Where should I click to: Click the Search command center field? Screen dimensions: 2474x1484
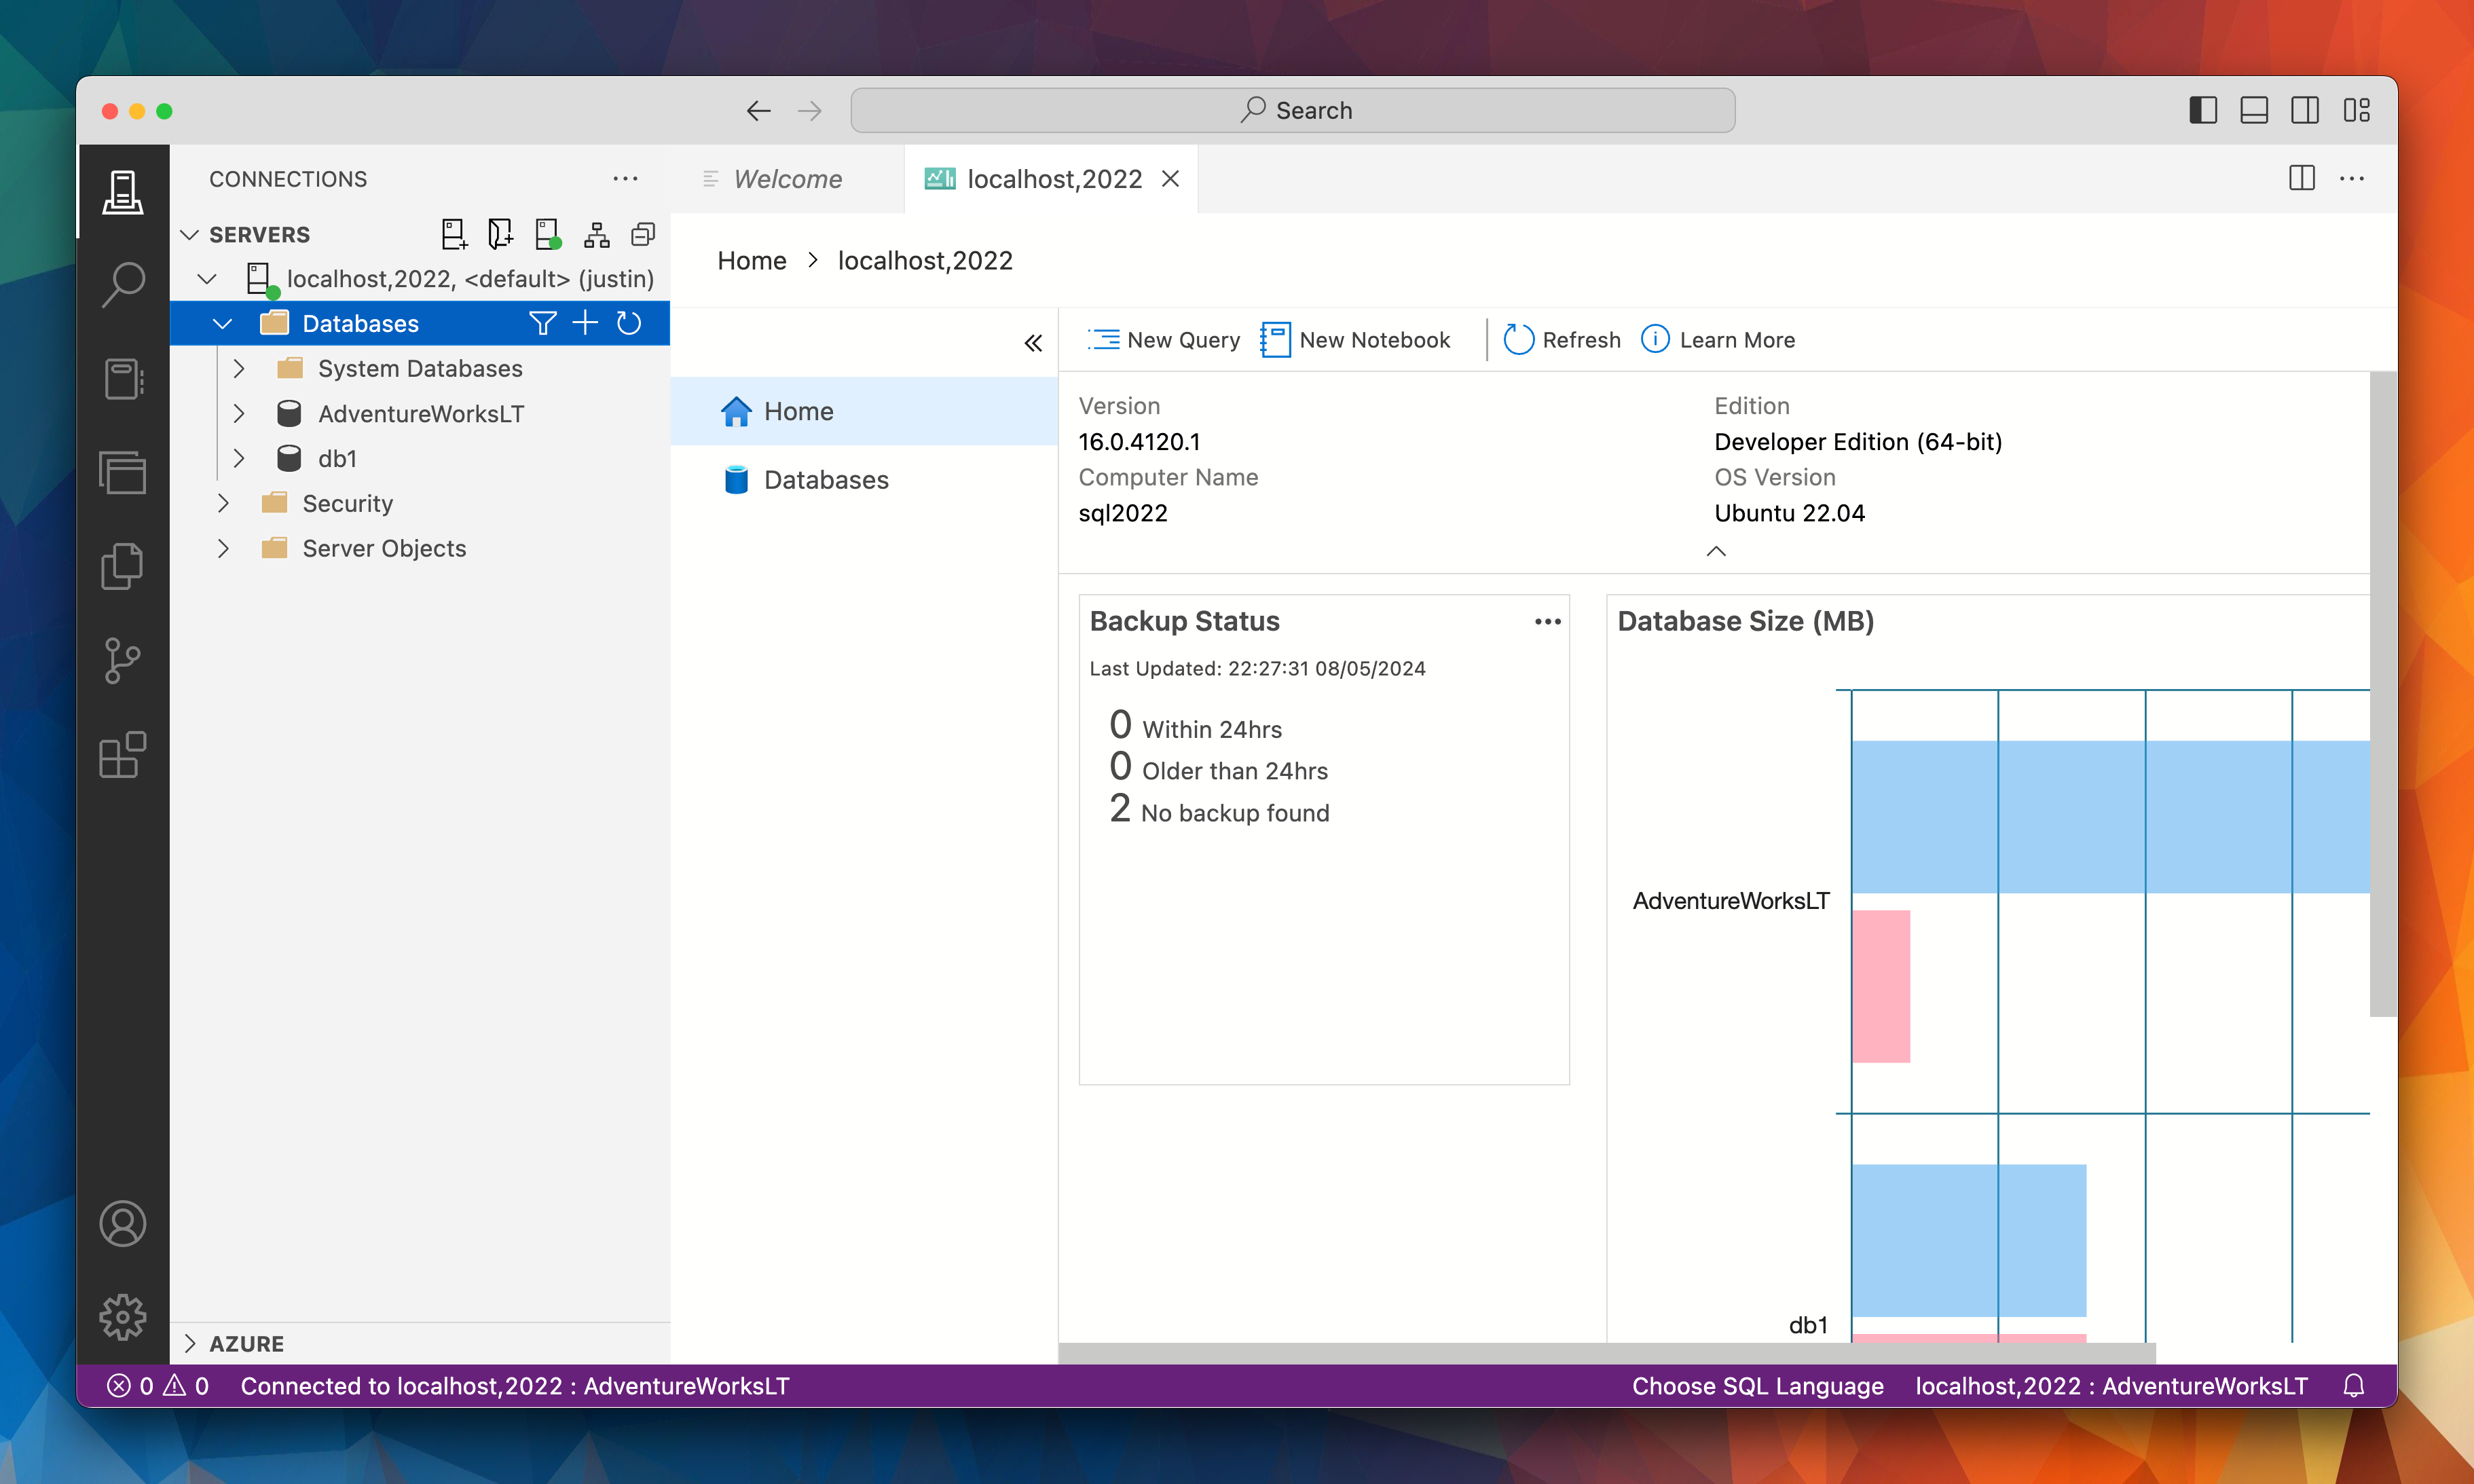point(1293,110)
